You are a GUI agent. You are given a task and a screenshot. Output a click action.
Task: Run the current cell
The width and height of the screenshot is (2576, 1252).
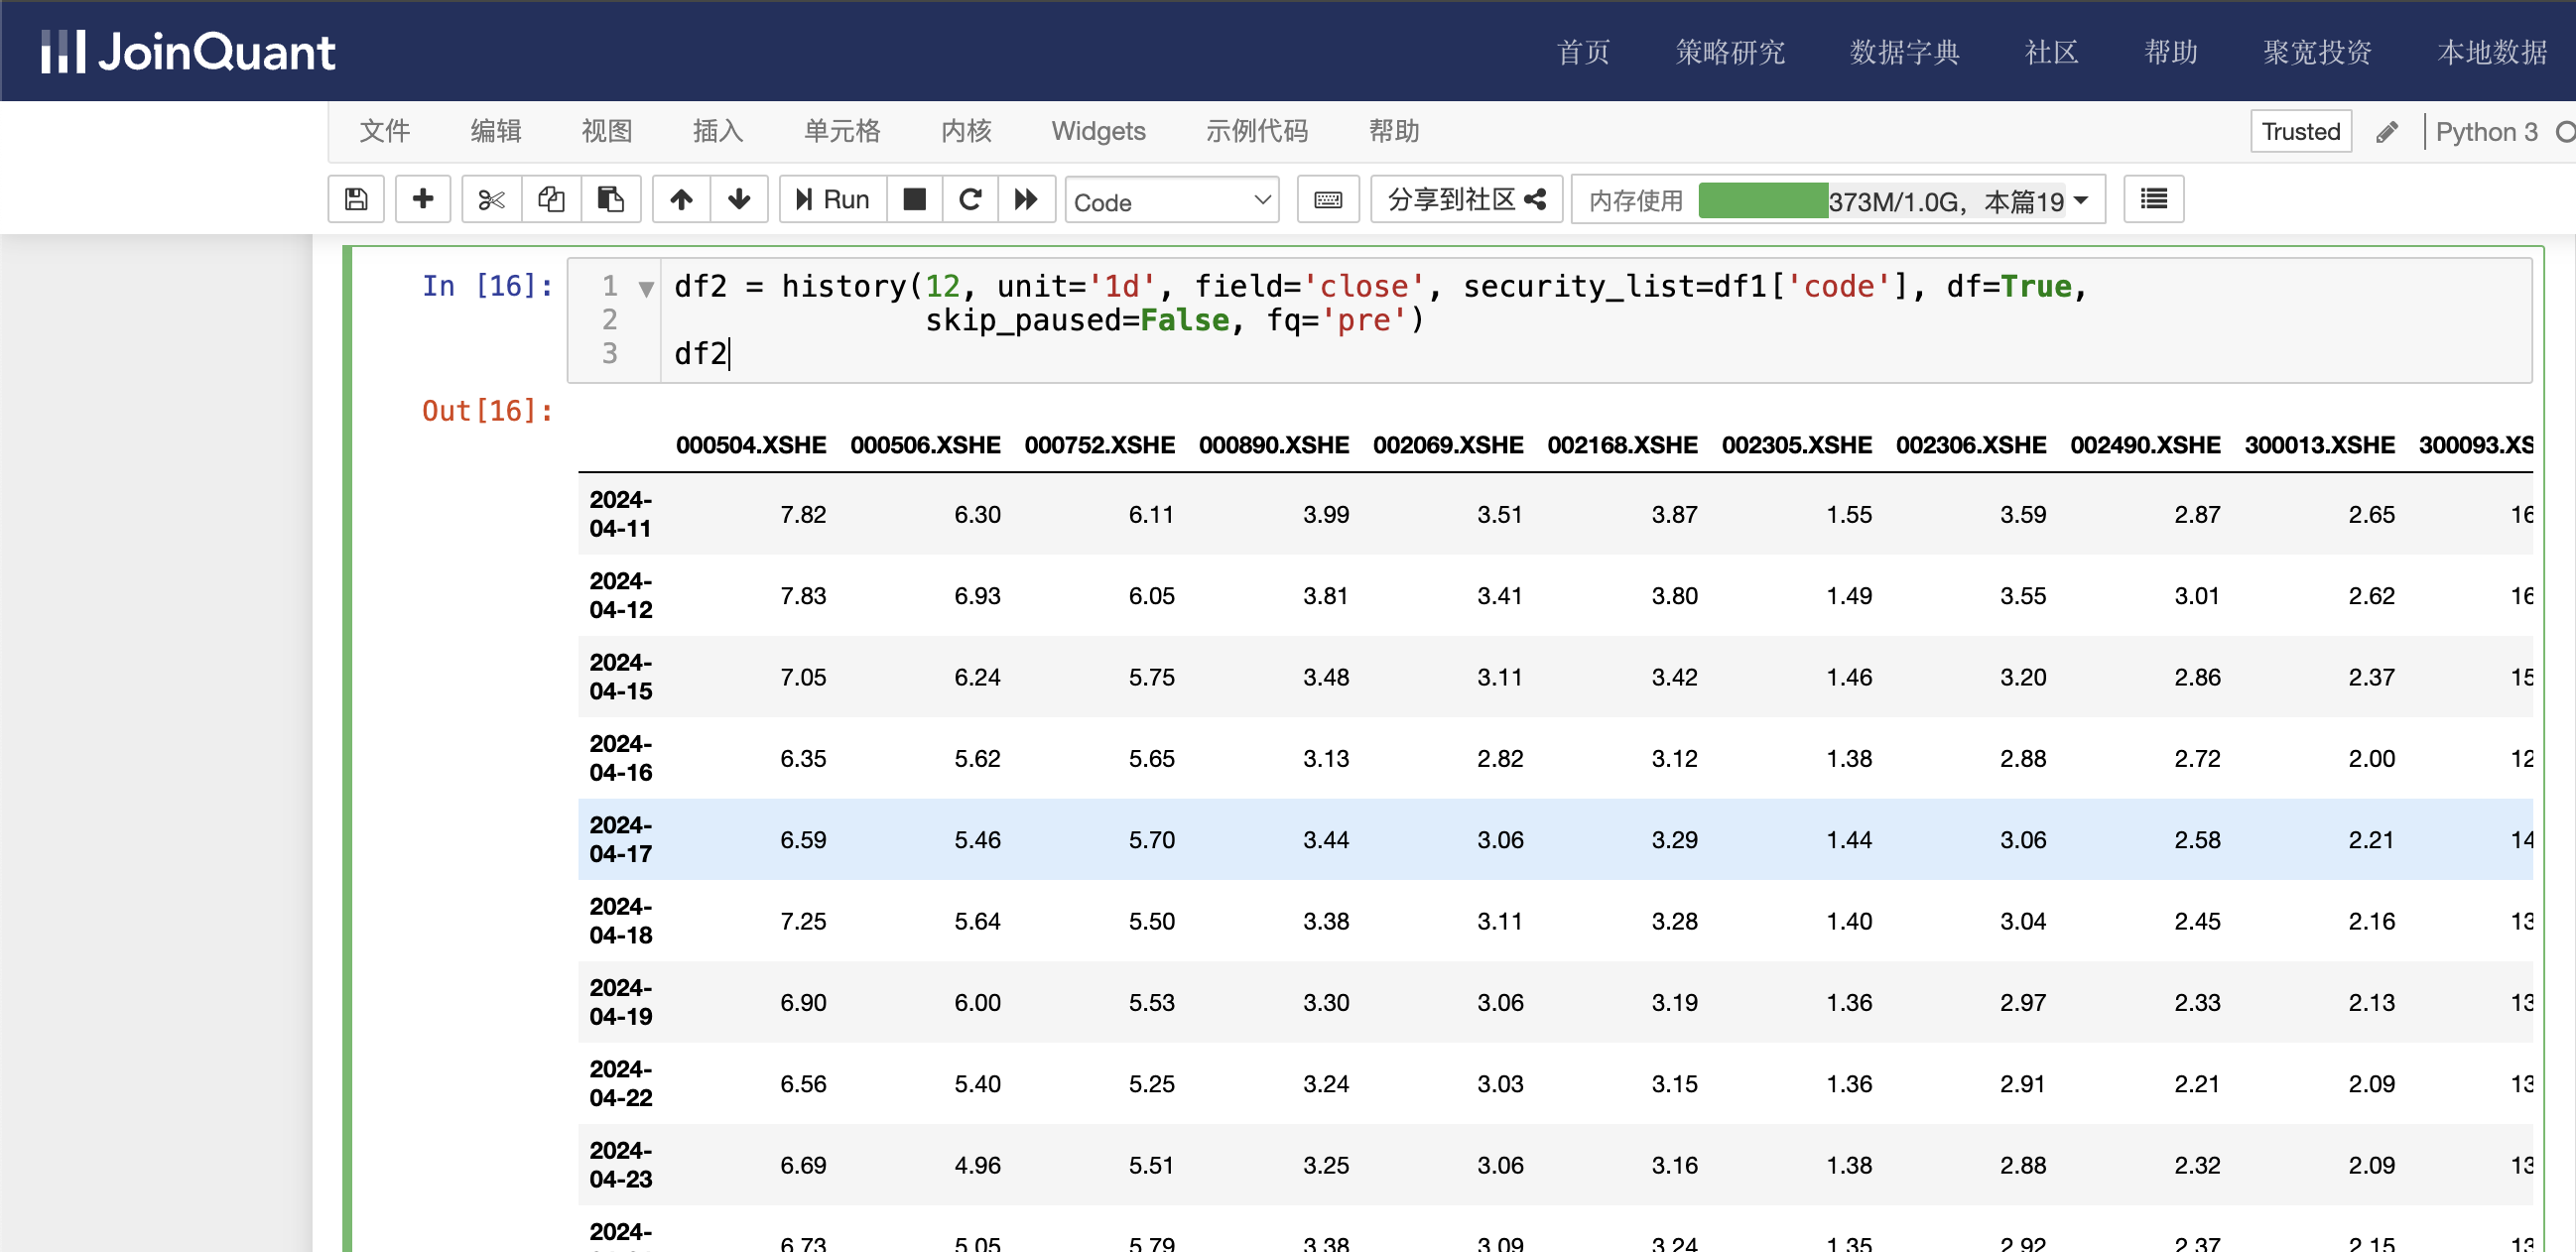(833, 200)
